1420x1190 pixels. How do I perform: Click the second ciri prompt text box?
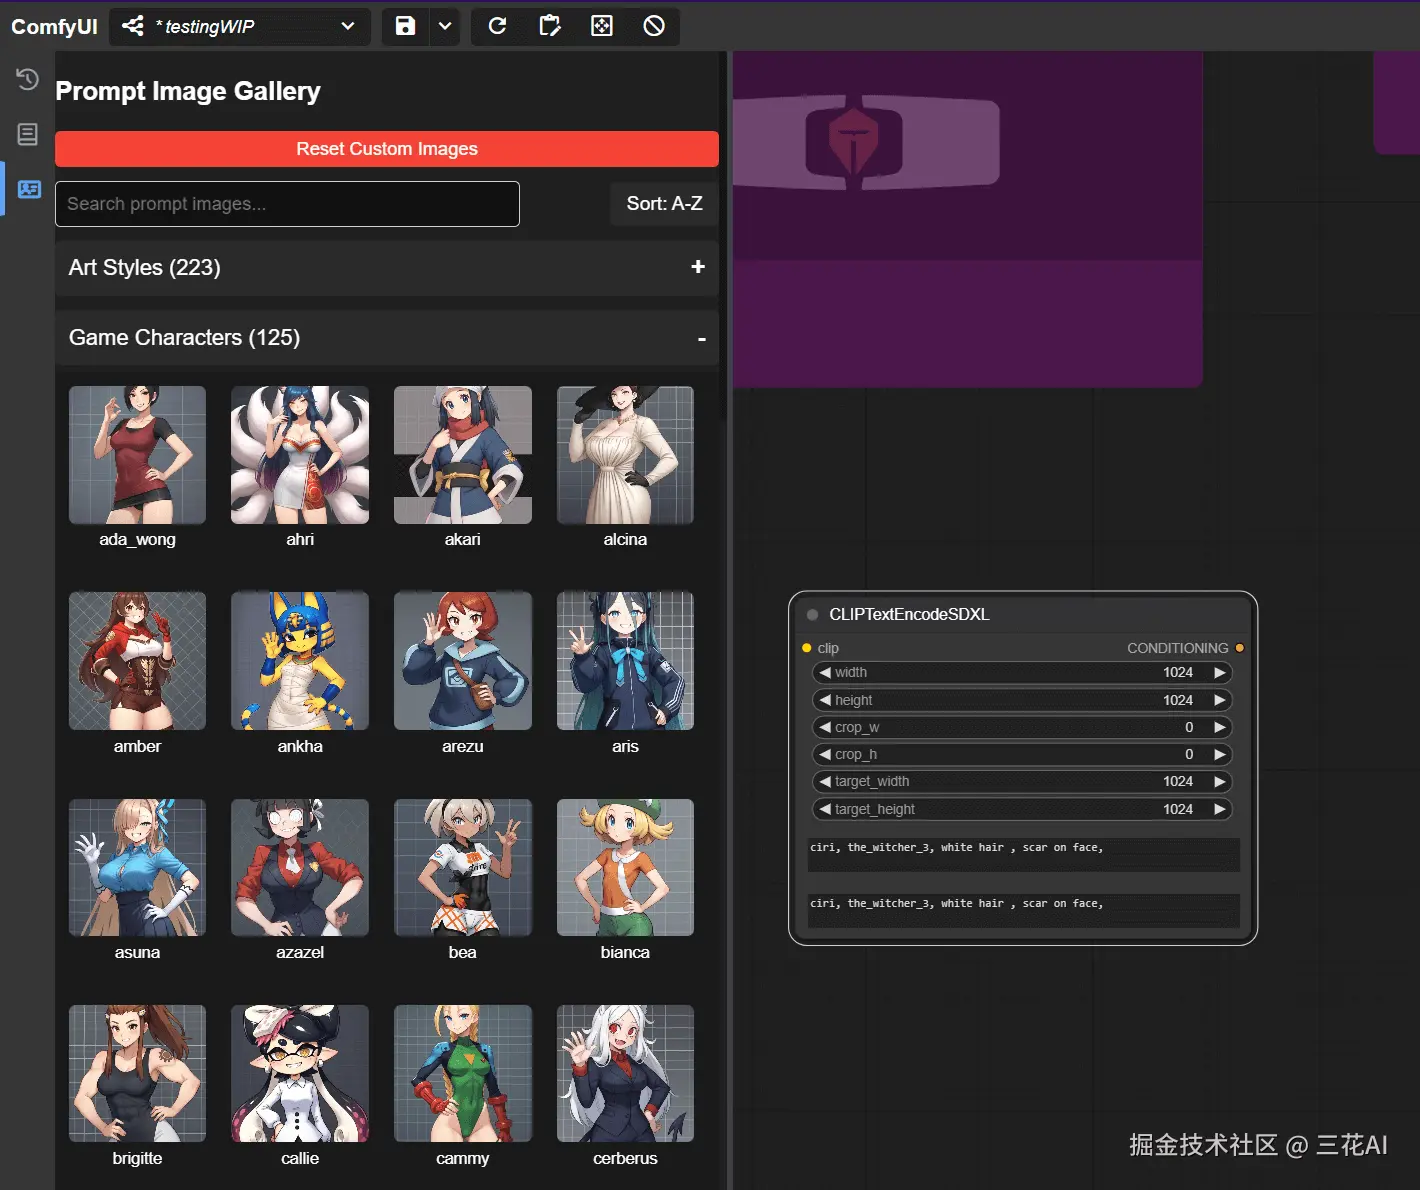tap(1024, 911)
